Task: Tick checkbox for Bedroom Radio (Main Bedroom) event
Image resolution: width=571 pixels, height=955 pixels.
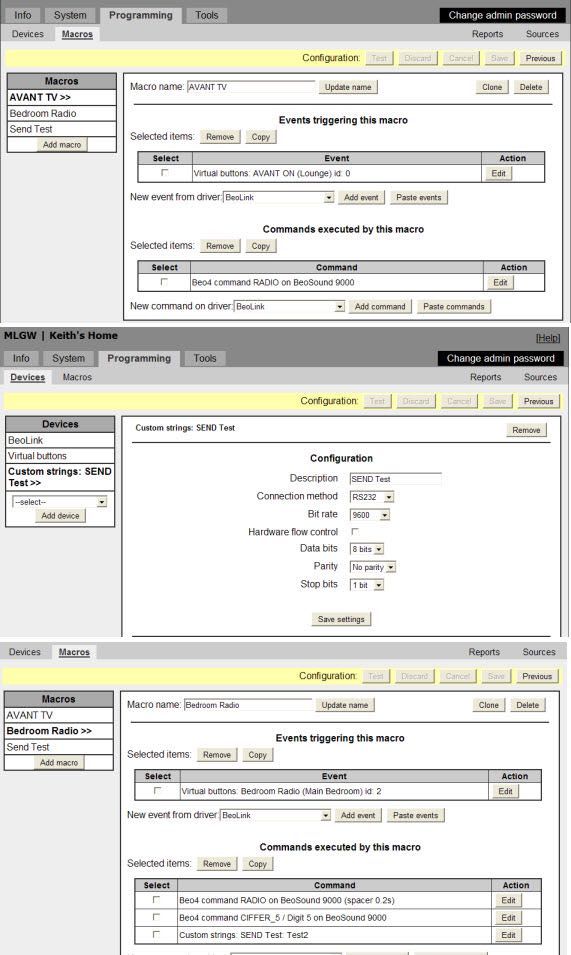Action: point(157,791)
